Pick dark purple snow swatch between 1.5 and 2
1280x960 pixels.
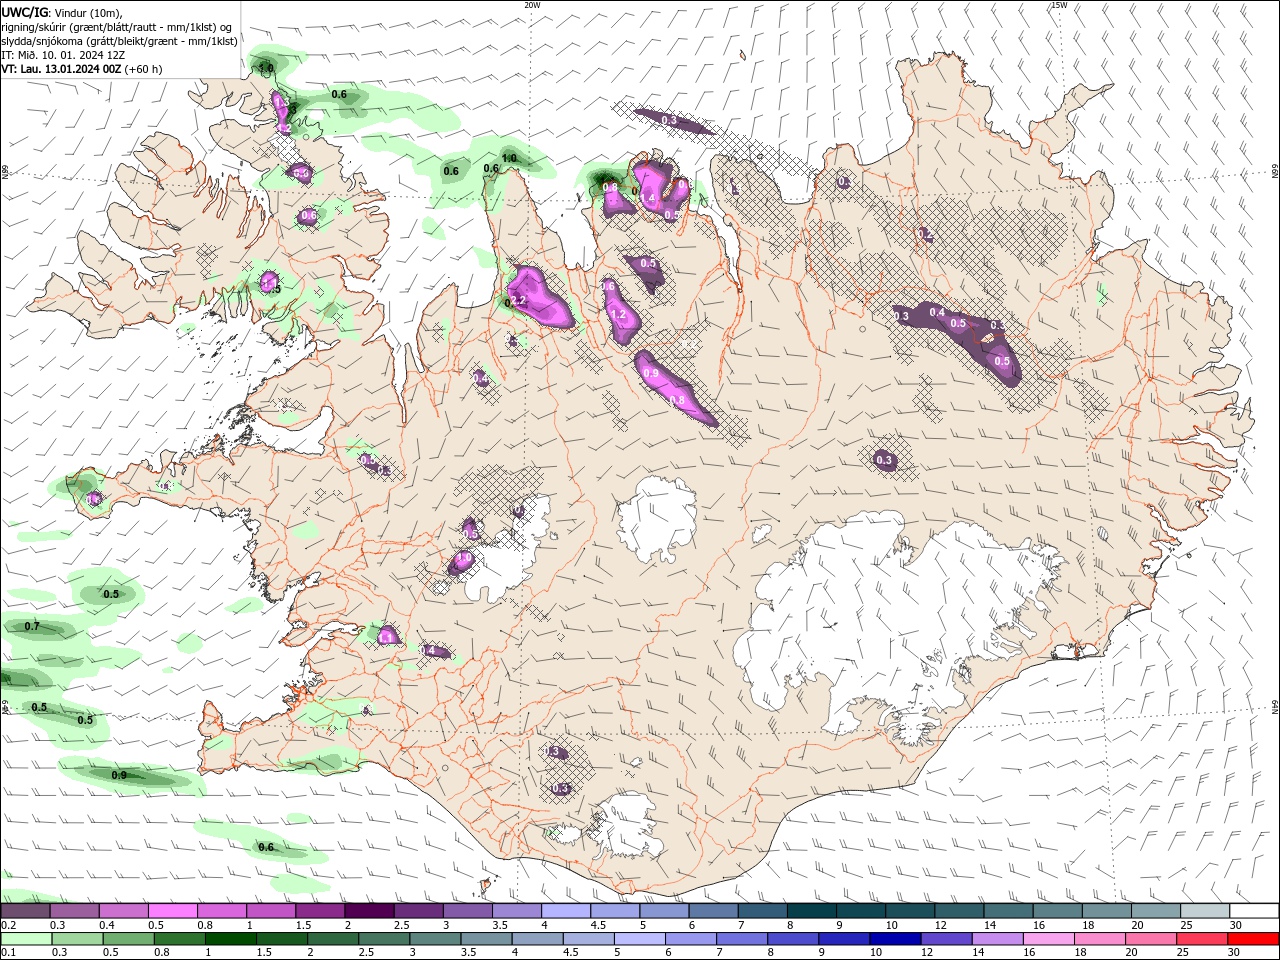[x=319, y=910]
